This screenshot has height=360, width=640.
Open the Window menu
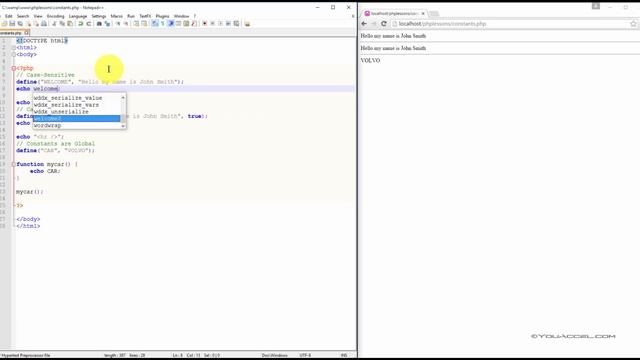pyautogui.click(x=182, y=16)
